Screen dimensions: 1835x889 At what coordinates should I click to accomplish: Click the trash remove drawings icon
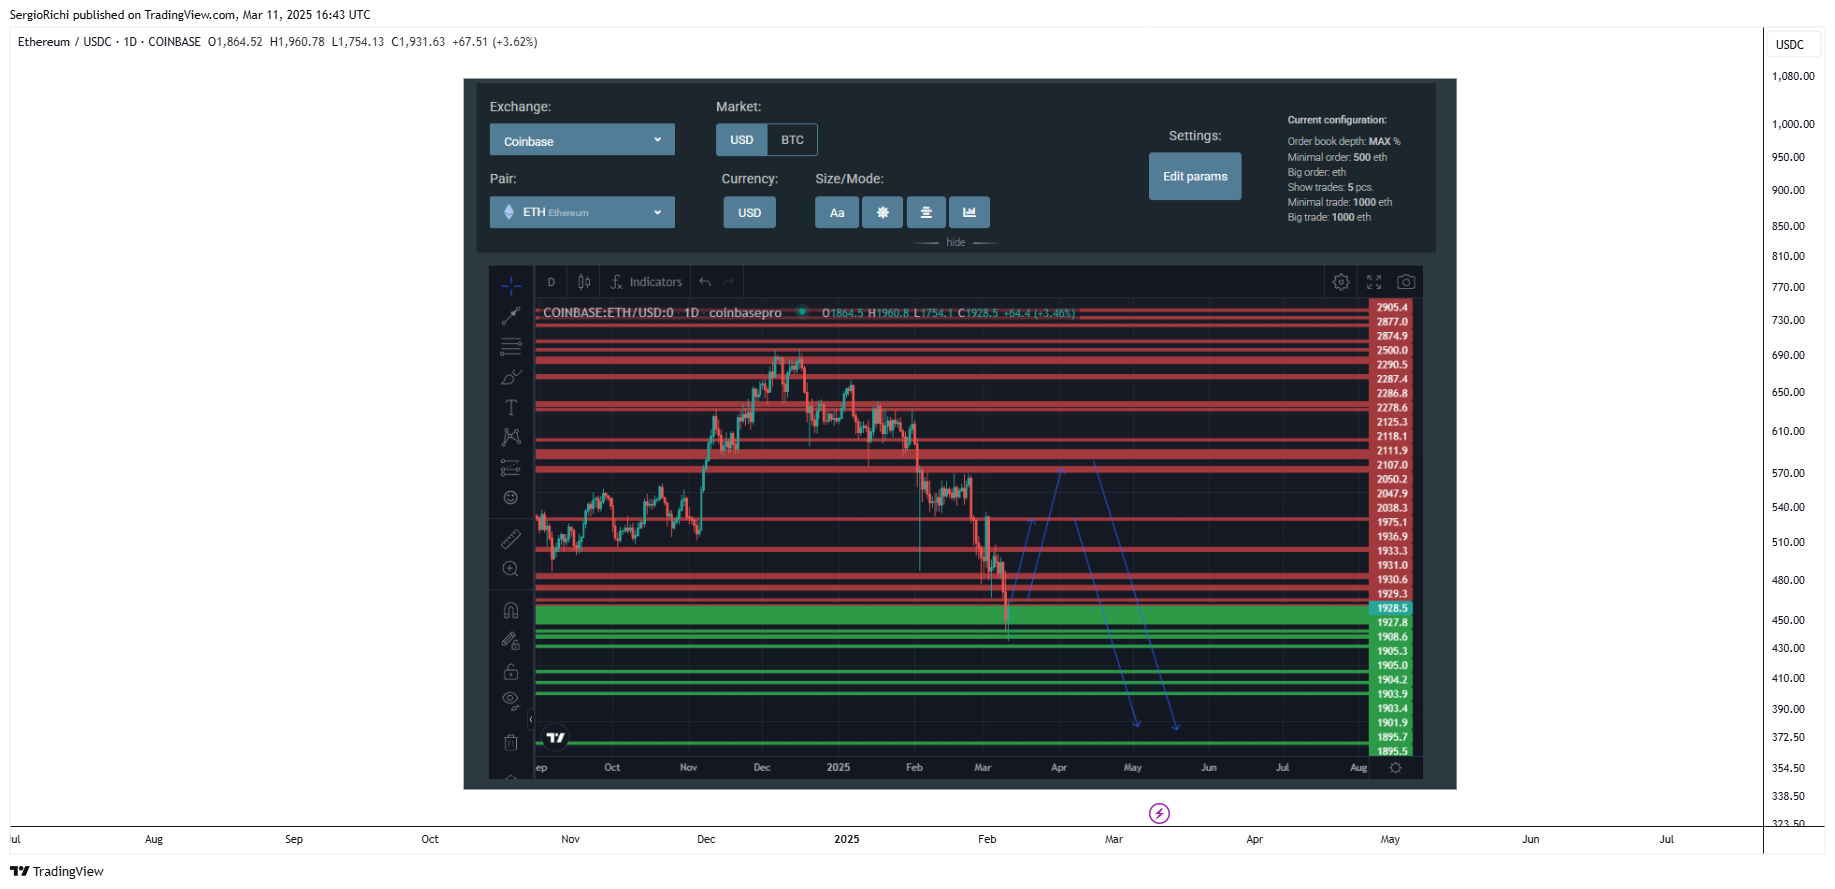point(511,742)
